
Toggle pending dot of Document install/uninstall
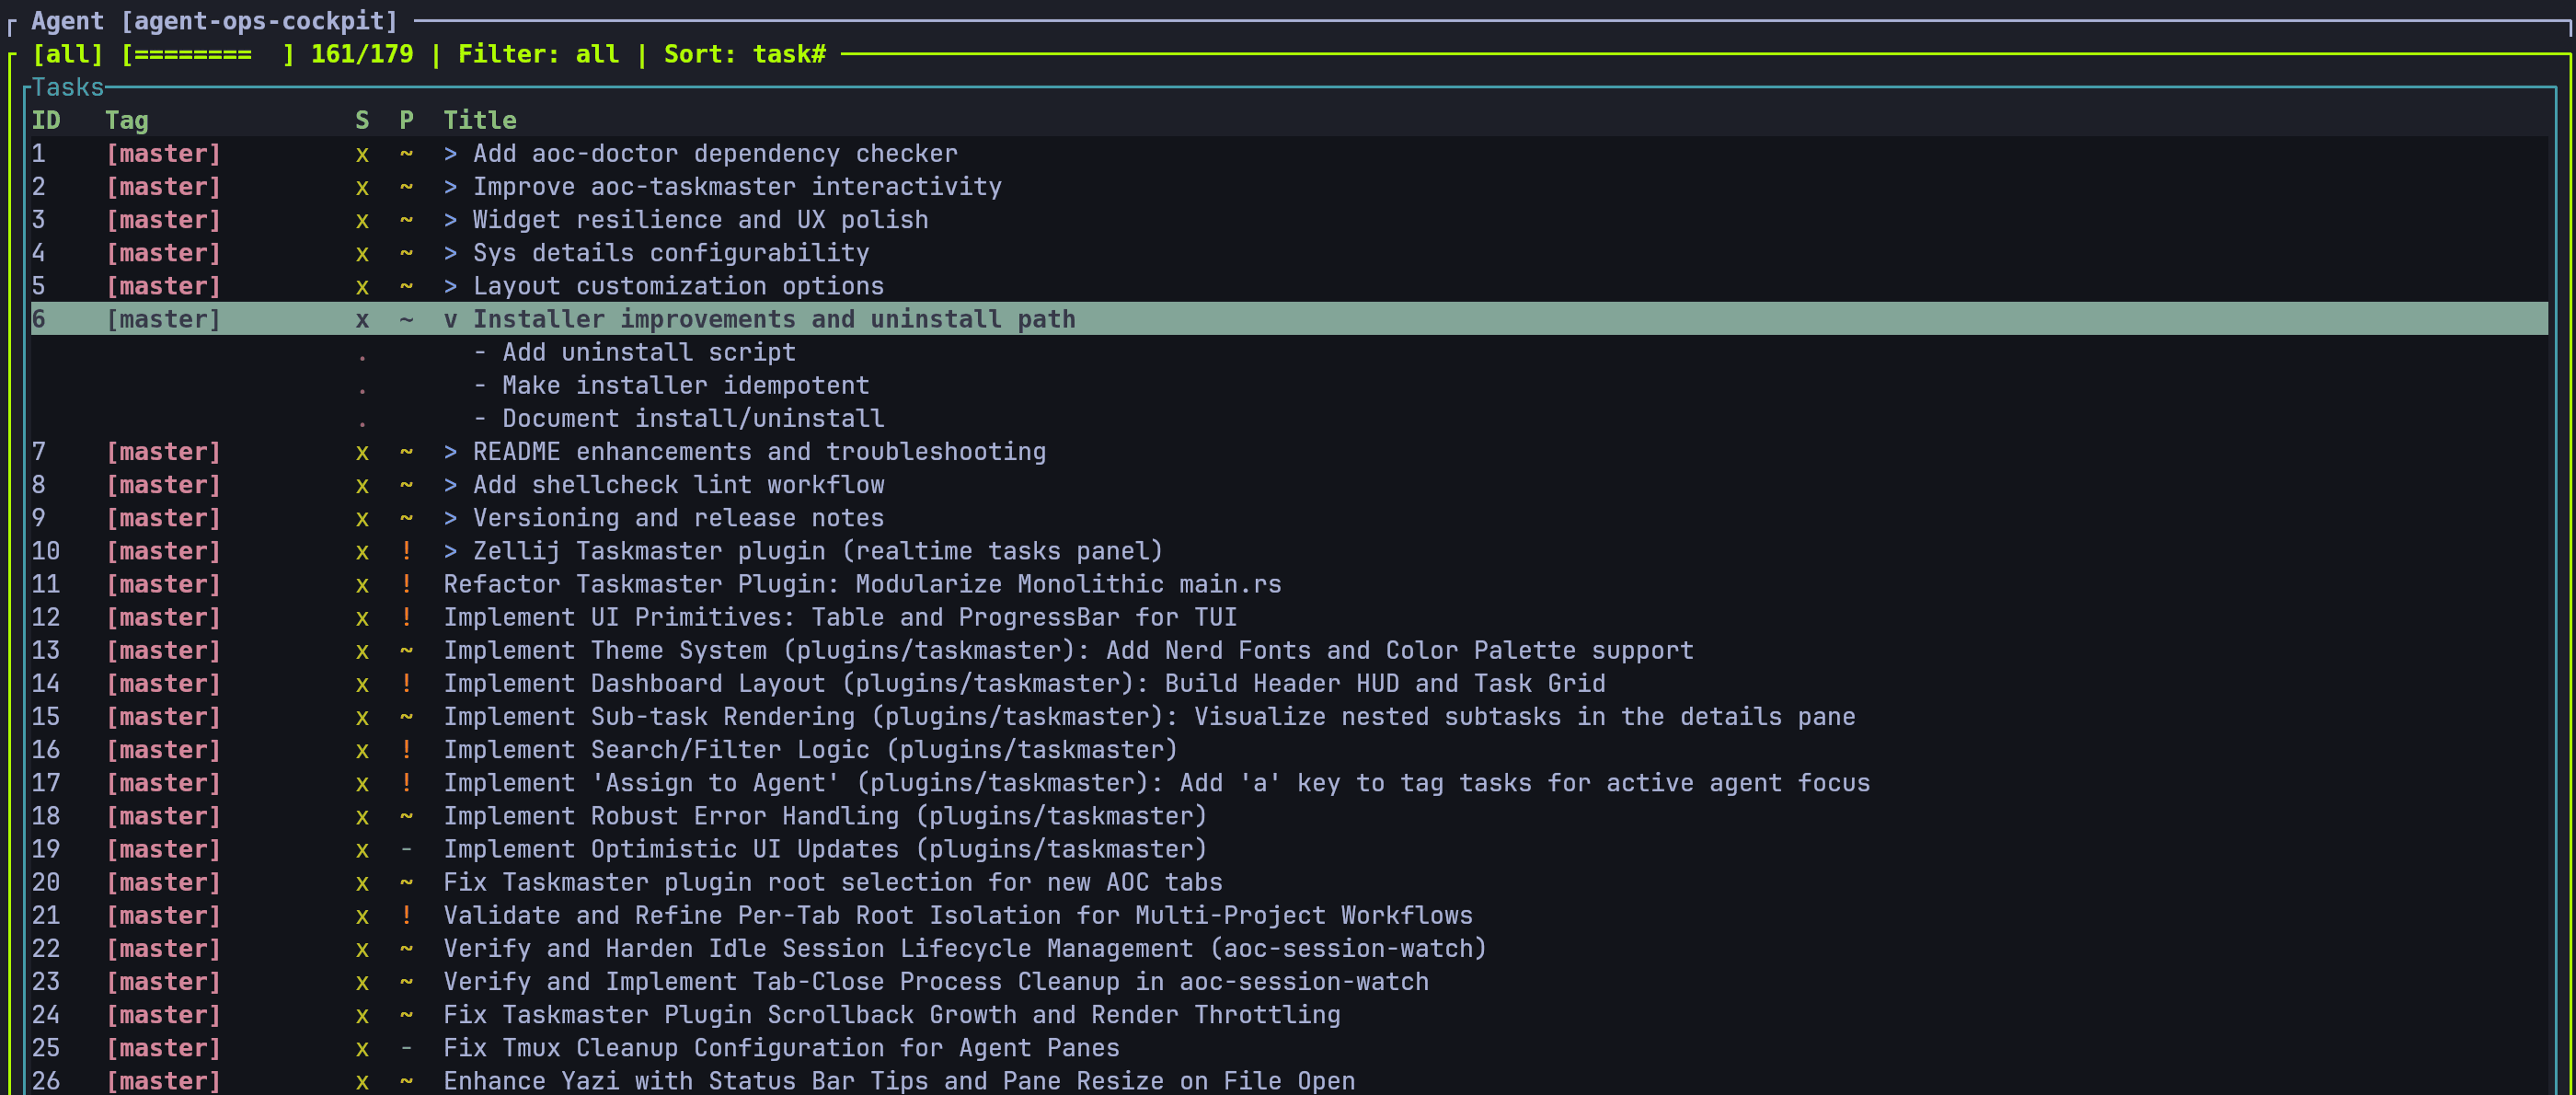point(362,423)
